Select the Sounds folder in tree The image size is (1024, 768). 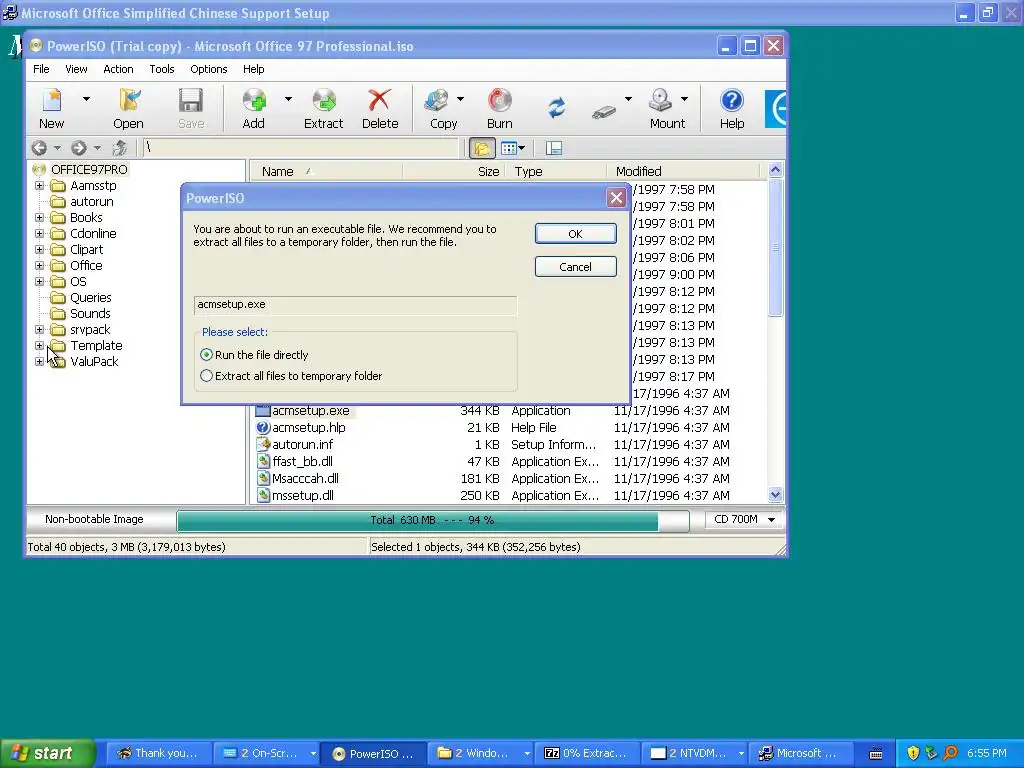click(90, 313)
